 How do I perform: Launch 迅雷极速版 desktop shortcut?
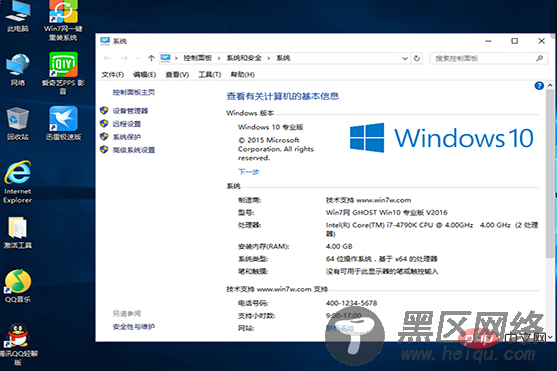63,123
